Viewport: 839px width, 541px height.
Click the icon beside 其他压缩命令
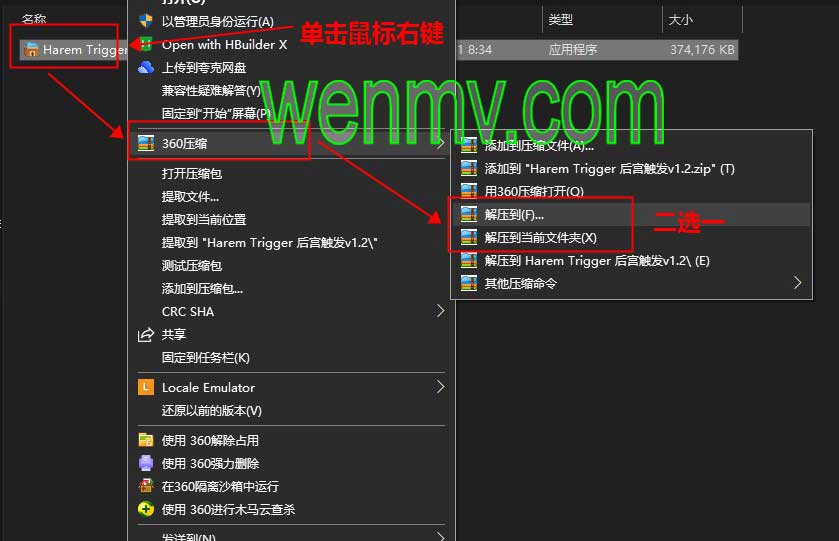click(x=469, y=283)
